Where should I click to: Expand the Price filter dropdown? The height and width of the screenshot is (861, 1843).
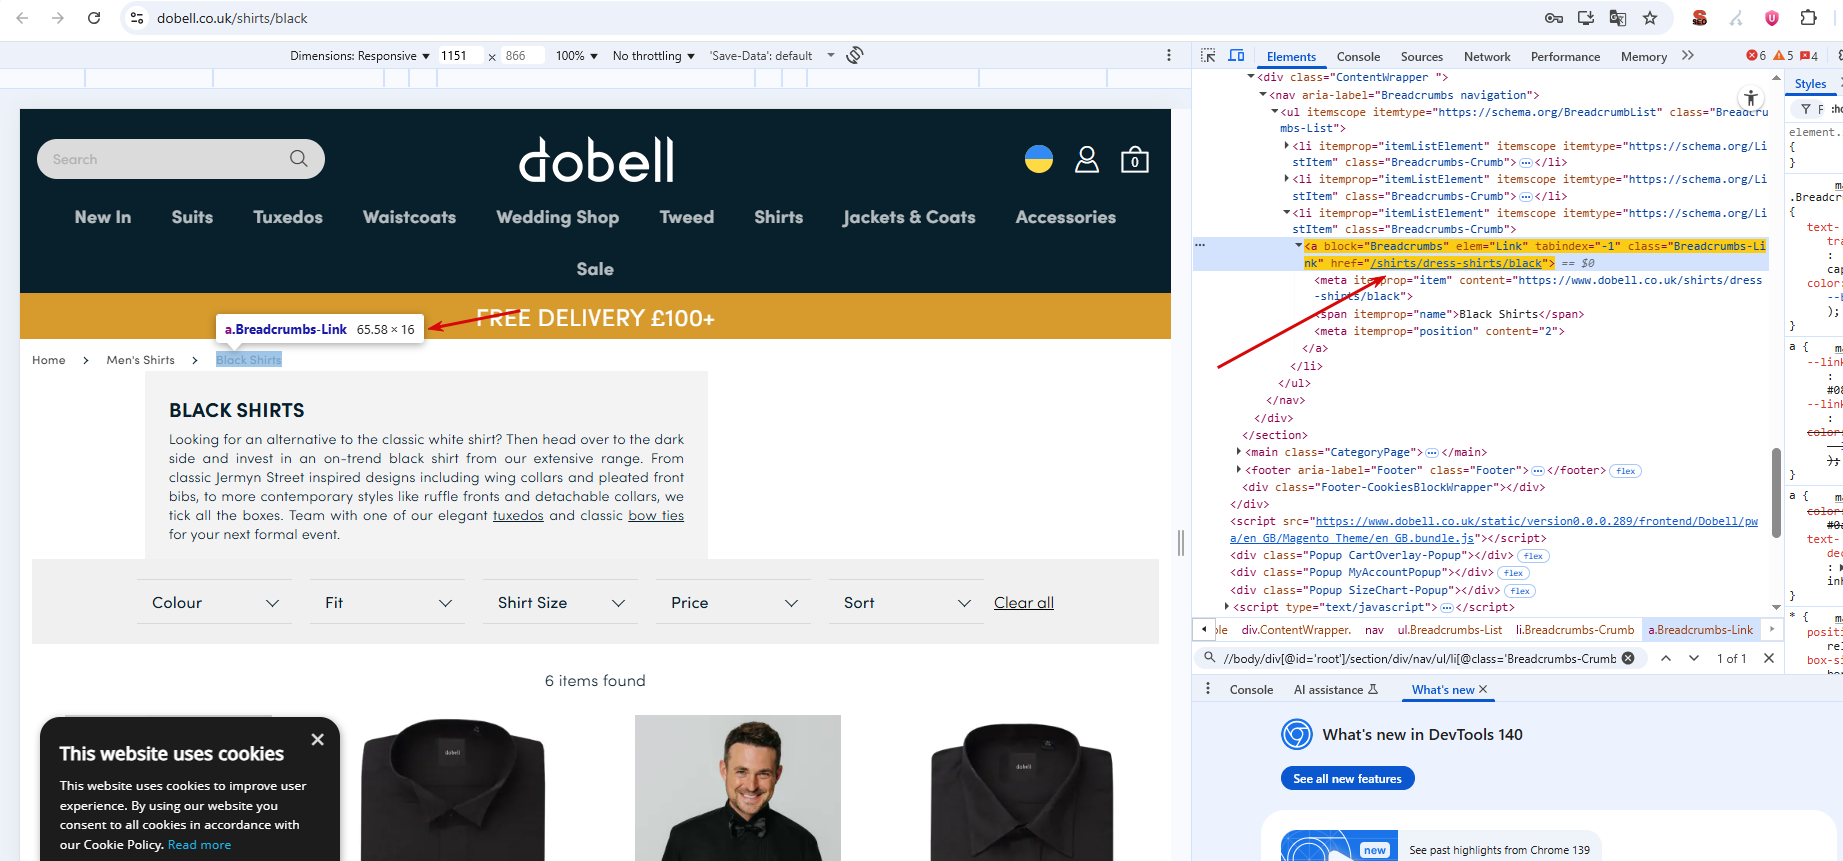point(734,603)
